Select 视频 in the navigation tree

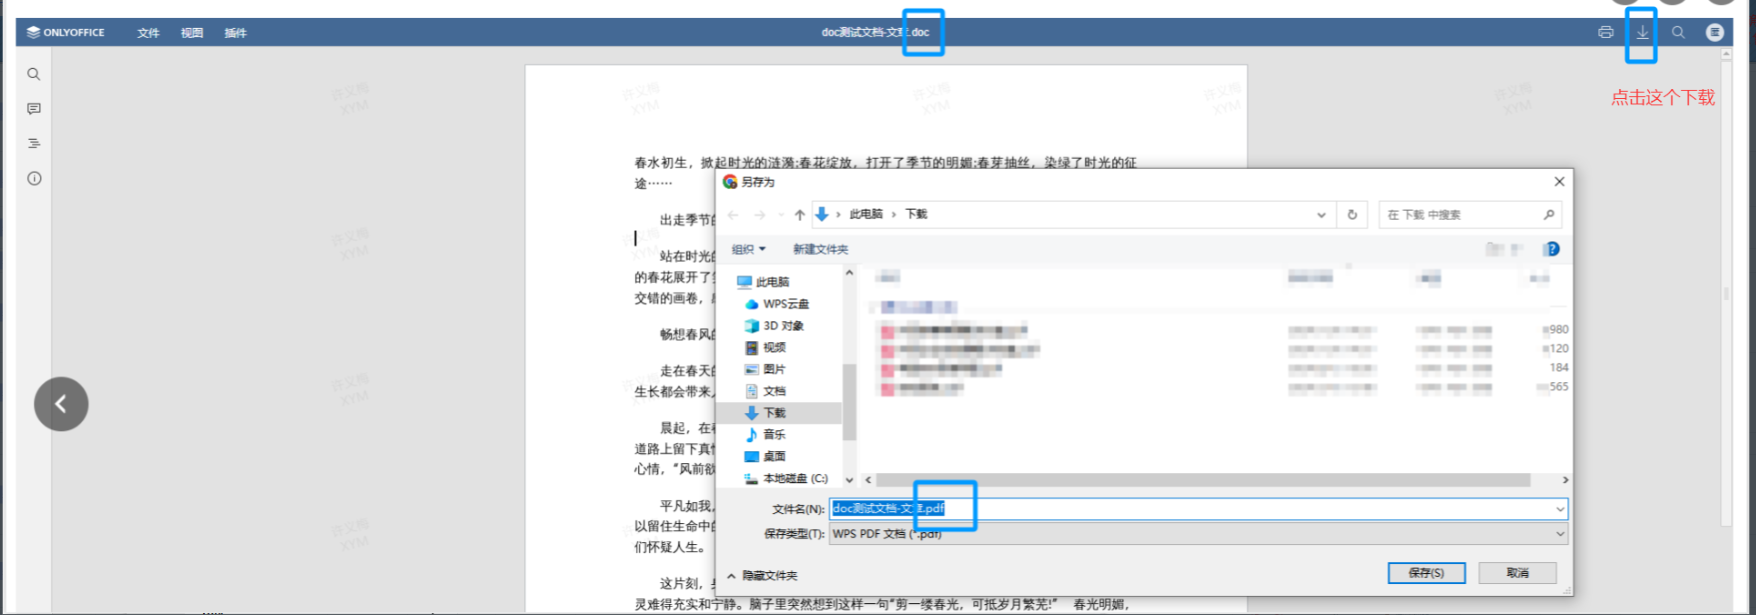(x=766, y=348)
